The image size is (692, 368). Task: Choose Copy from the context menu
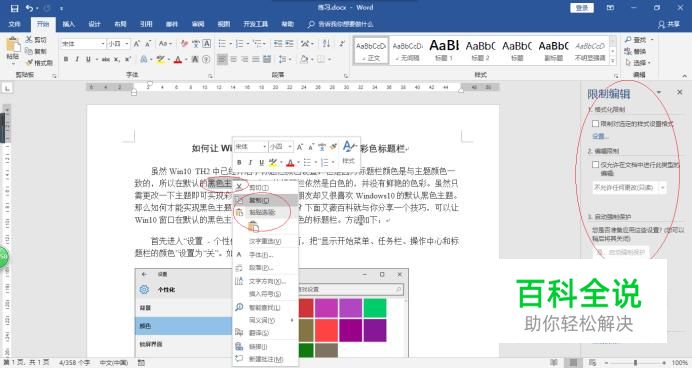click(266, 200)
